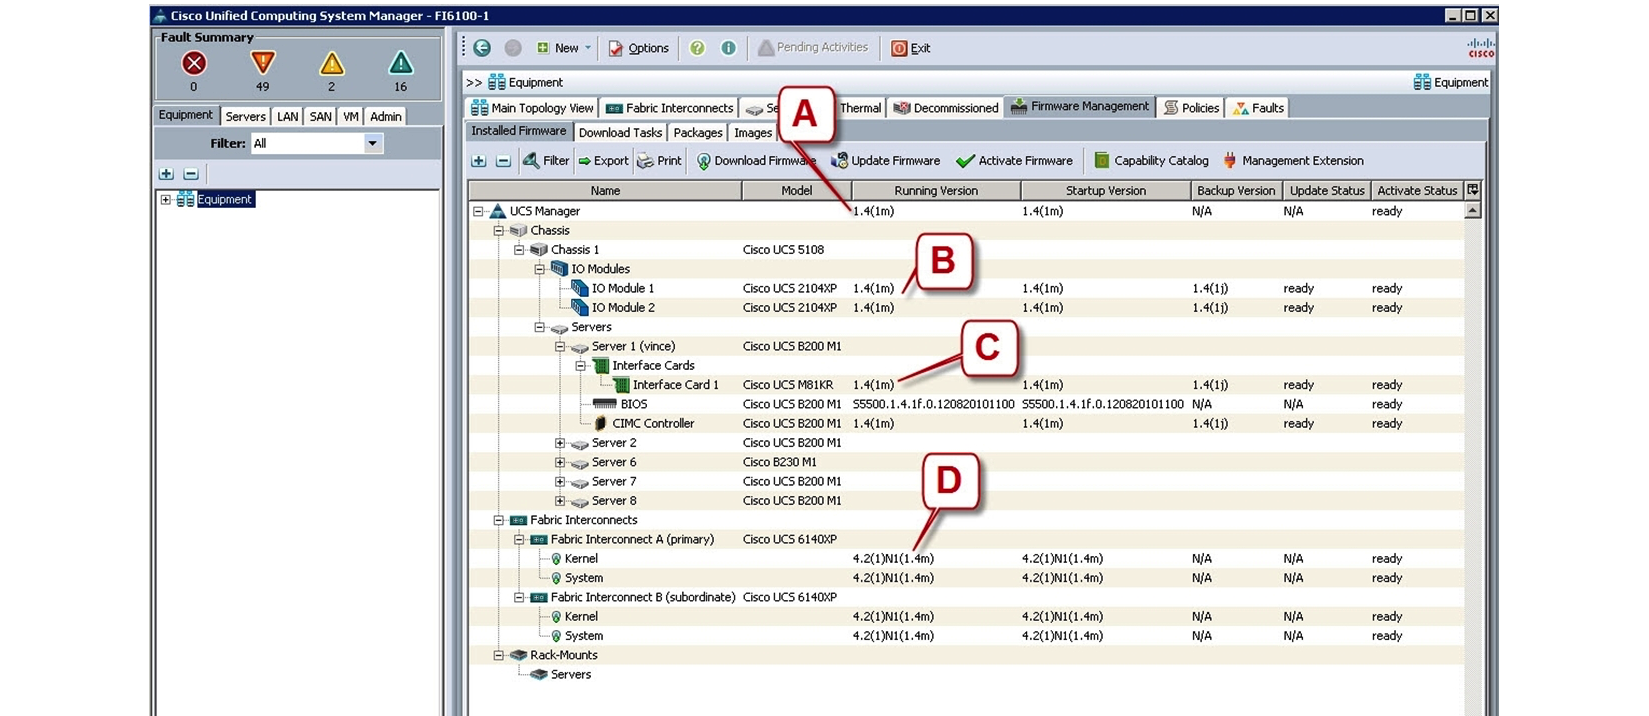Open the Decommissioned tab

pos(945,108)
